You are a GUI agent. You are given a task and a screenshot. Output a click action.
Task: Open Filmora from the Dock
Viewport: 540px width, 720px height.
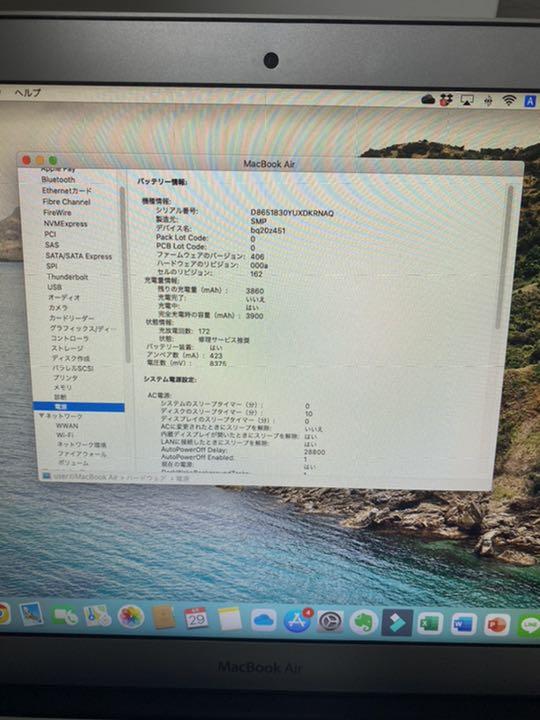pos(396,623)
